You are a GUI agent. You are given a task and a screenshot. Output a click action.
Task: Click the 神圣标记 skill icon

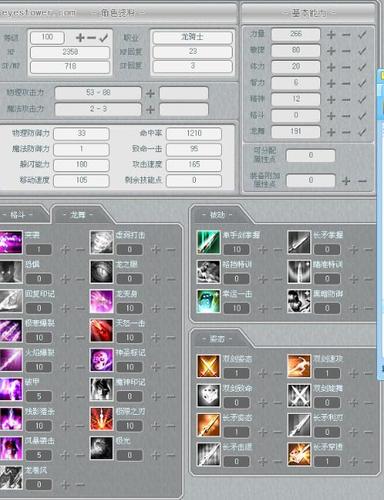tap(101, 360)
